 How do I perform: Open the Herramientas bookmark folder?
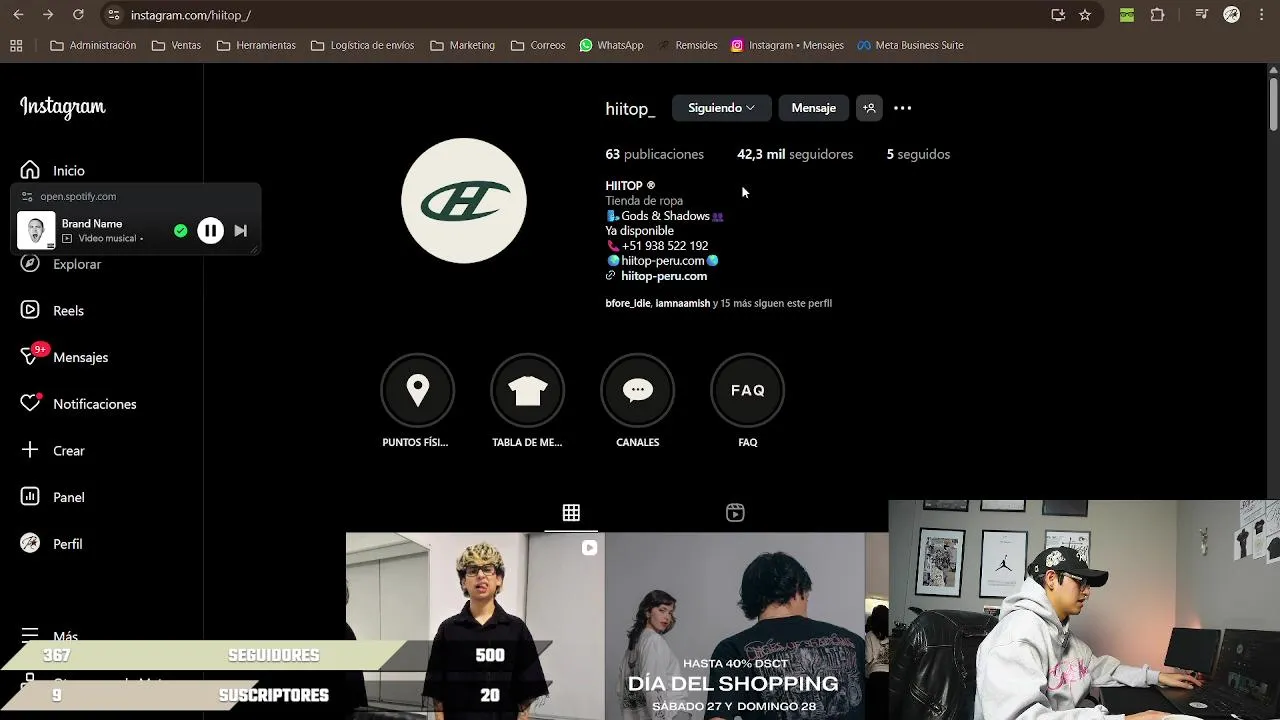[x=256, y=45]
